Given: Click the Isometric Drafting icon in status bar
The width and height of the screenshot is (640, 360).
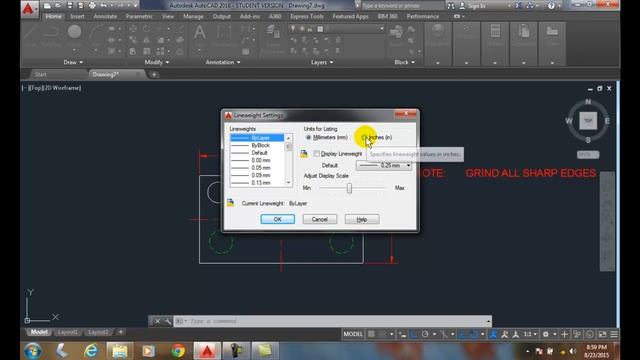Looking at the screenshot, I should point(444,334).
